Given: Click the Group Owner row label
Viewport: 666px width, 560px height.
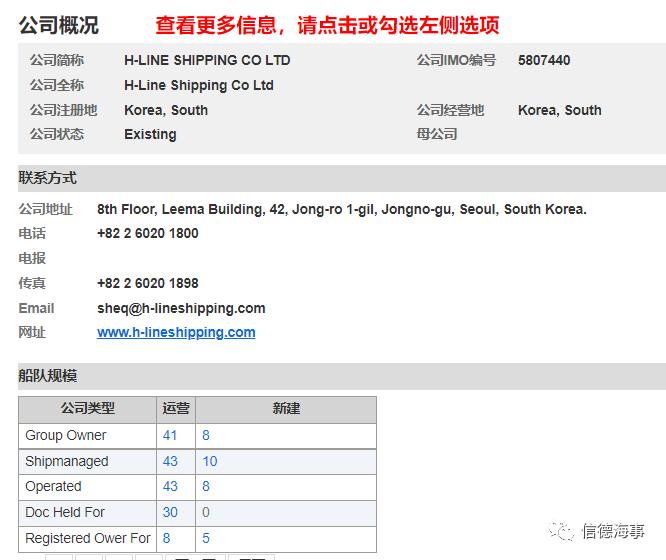Looking at the screenshot, I should (66, 435).
